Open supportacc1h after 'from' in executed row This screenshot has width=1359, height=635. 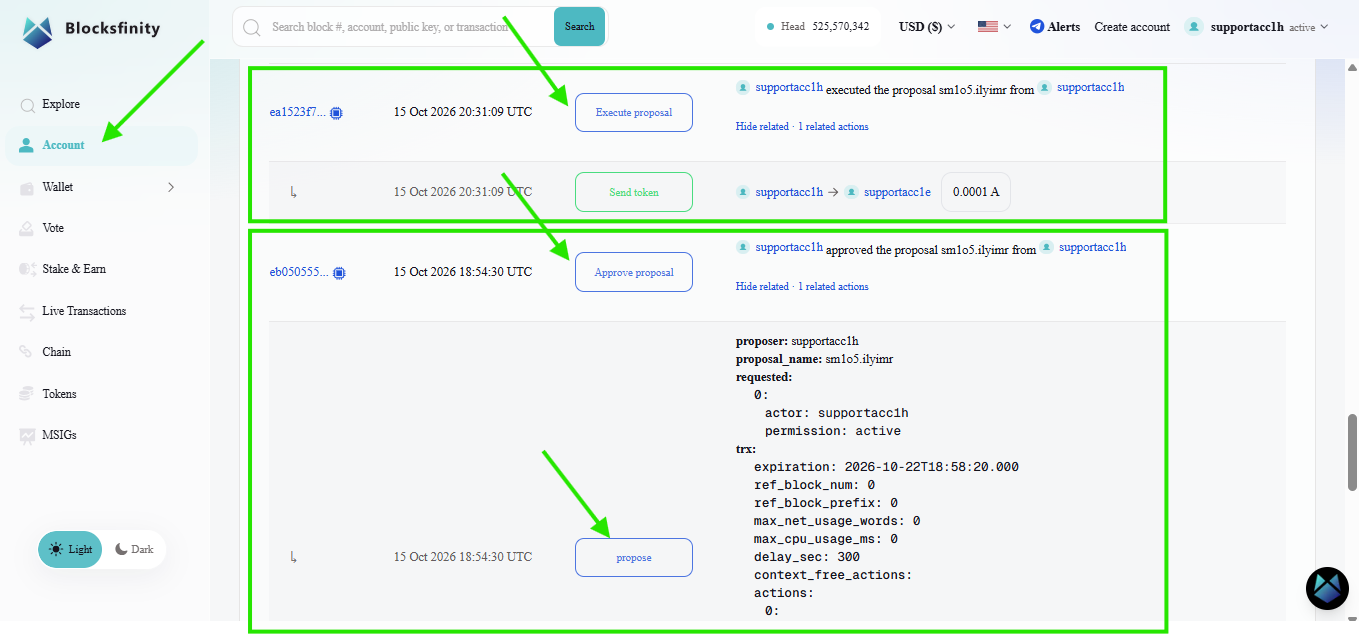[x=1090, y=87]
